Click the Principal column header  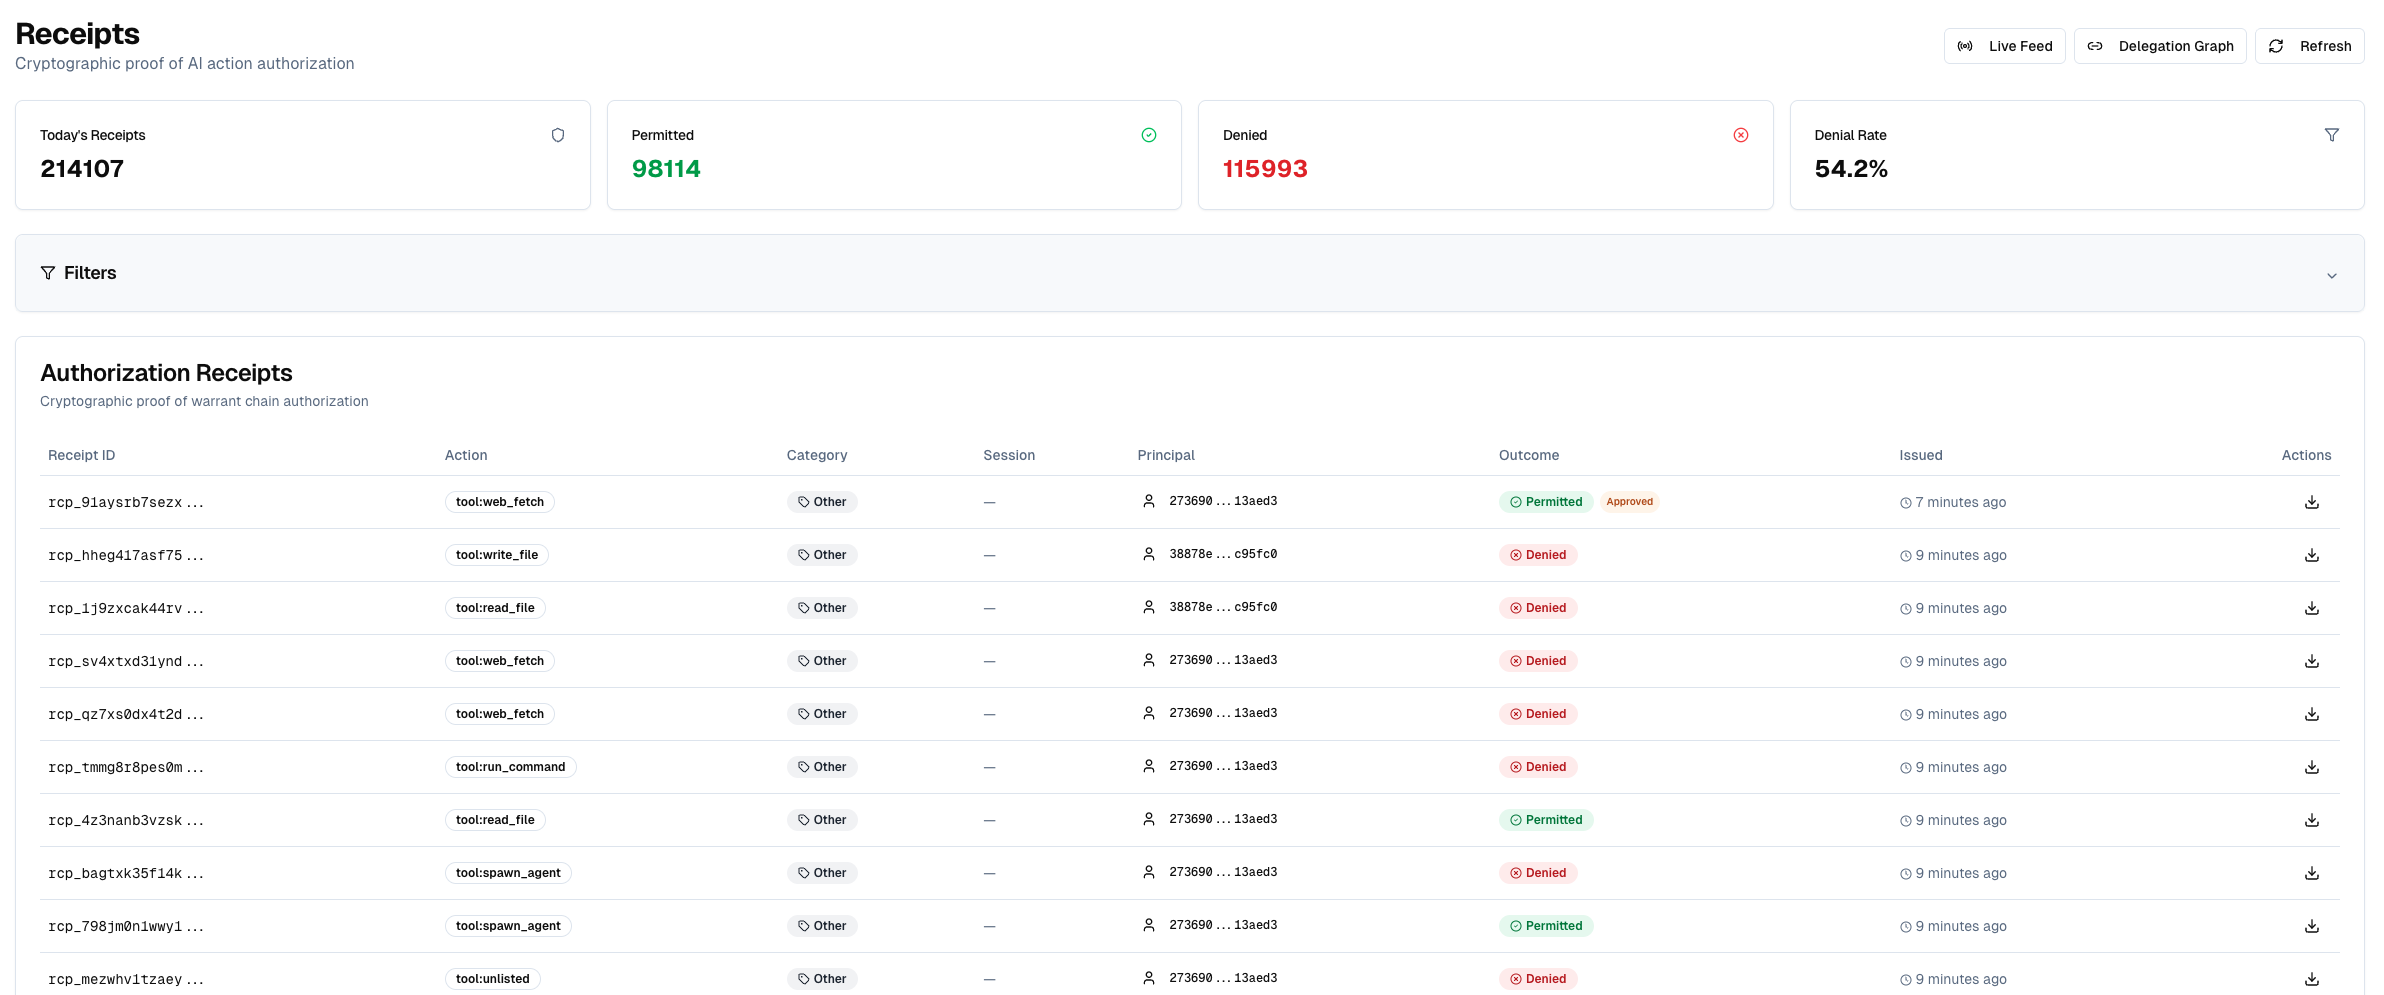click(x=1166, y=455)
